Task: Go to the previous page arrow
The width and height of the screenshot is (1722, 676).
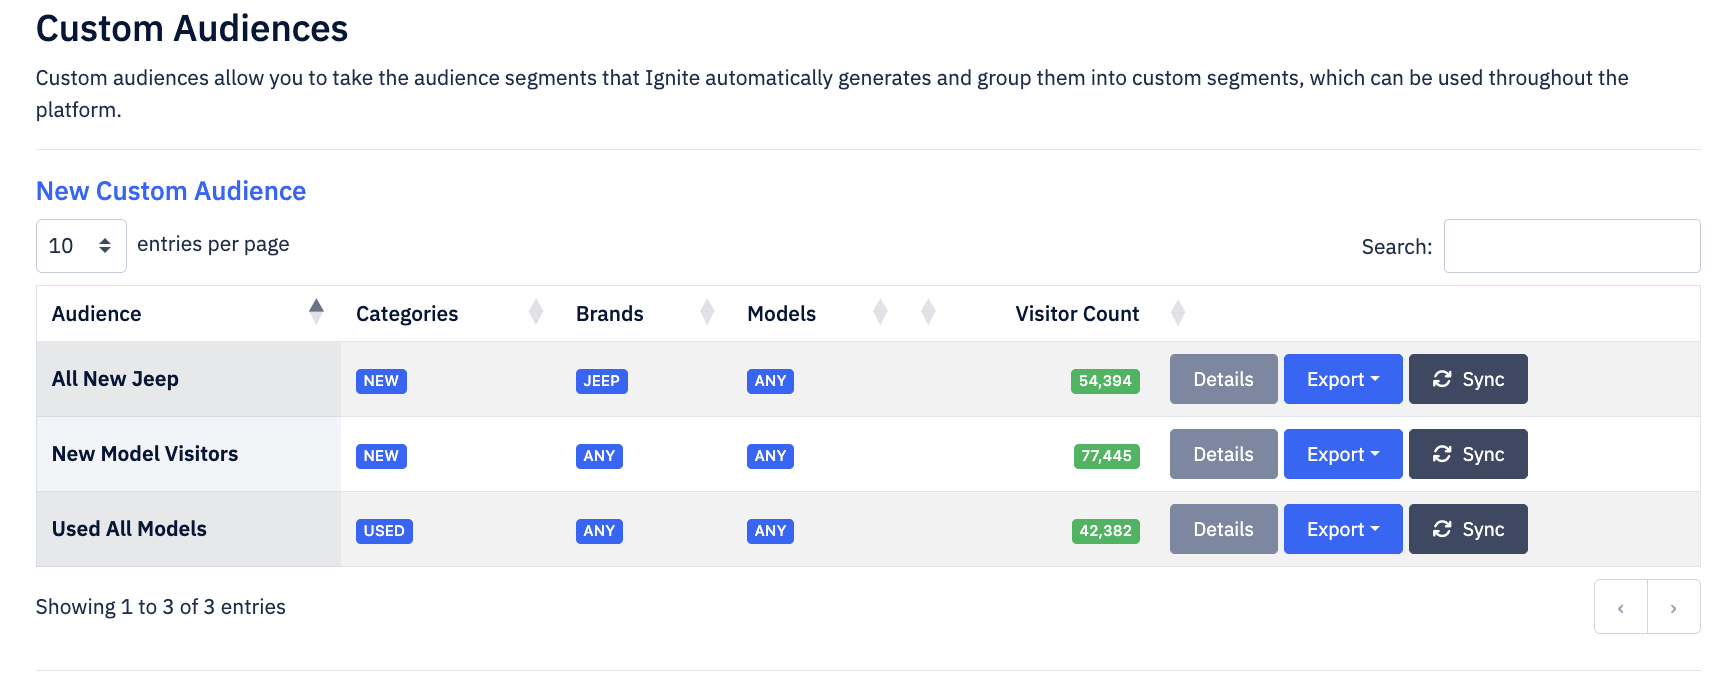Action: [x=1620, y=607]
